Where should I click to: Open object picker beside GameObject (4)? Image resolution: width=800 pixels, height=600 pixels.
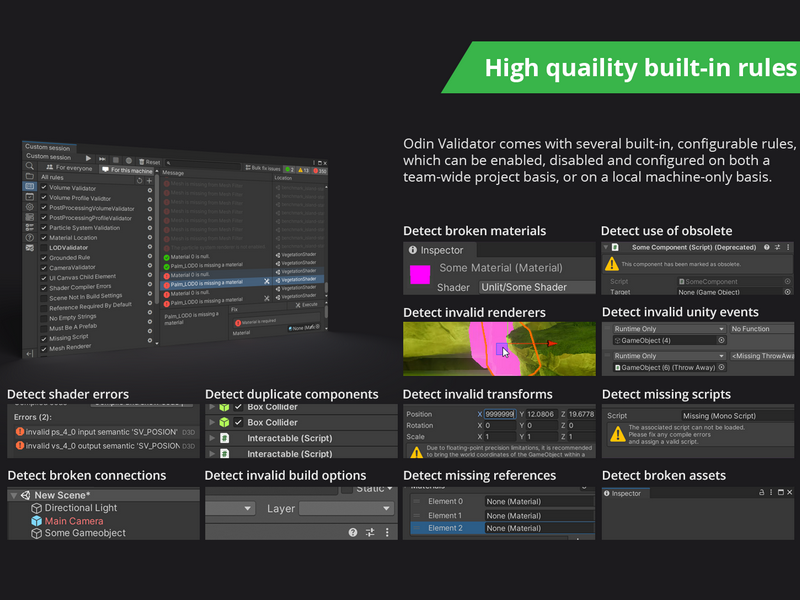(721, 340)
